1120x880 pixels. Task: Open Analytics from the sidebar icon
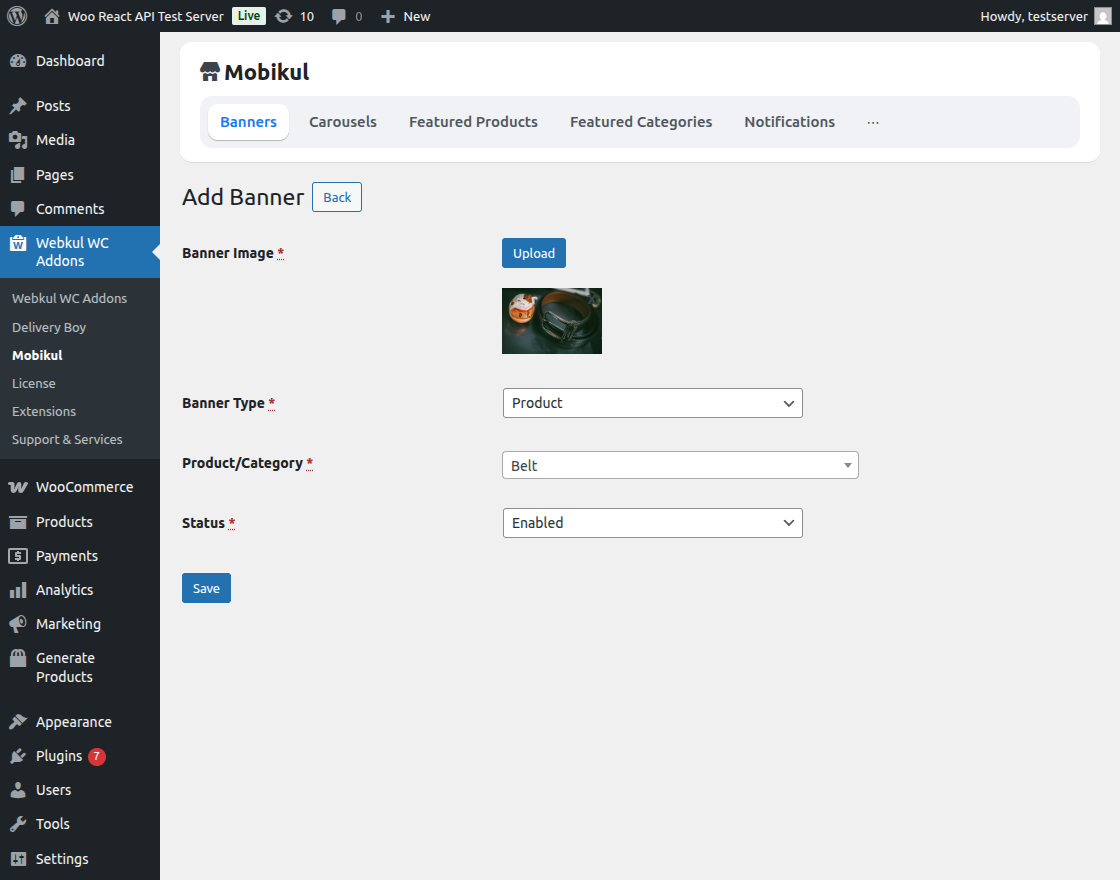(20, 590)
